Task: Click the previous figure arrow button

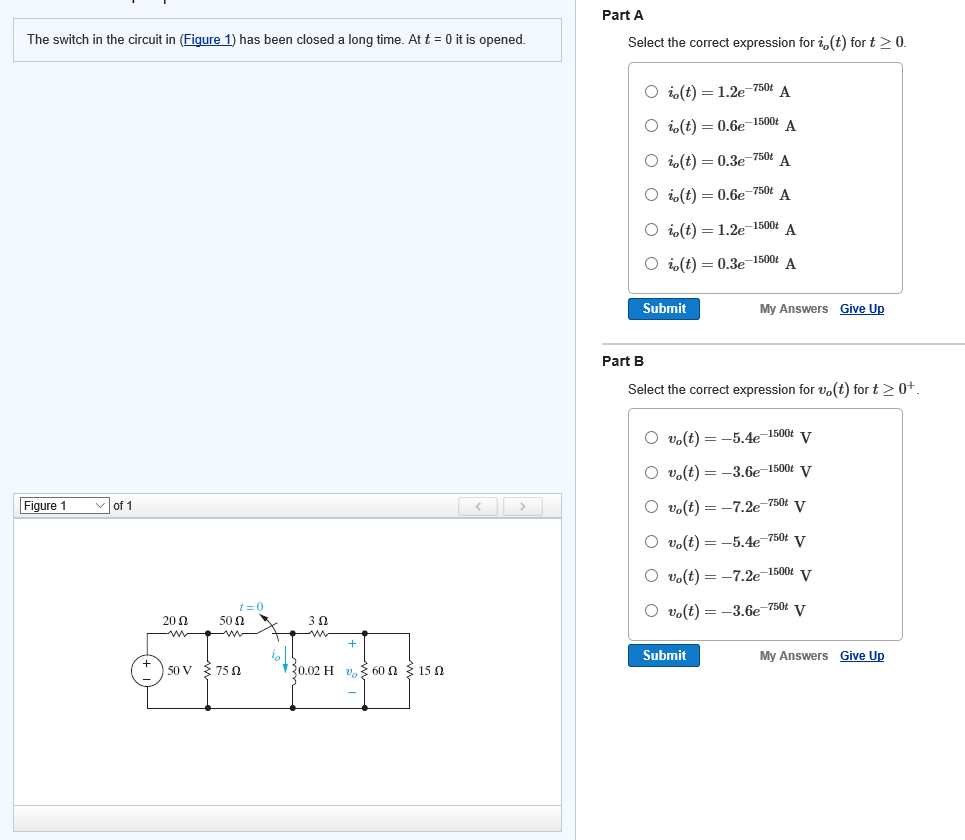Action: [x=478, y=506]
